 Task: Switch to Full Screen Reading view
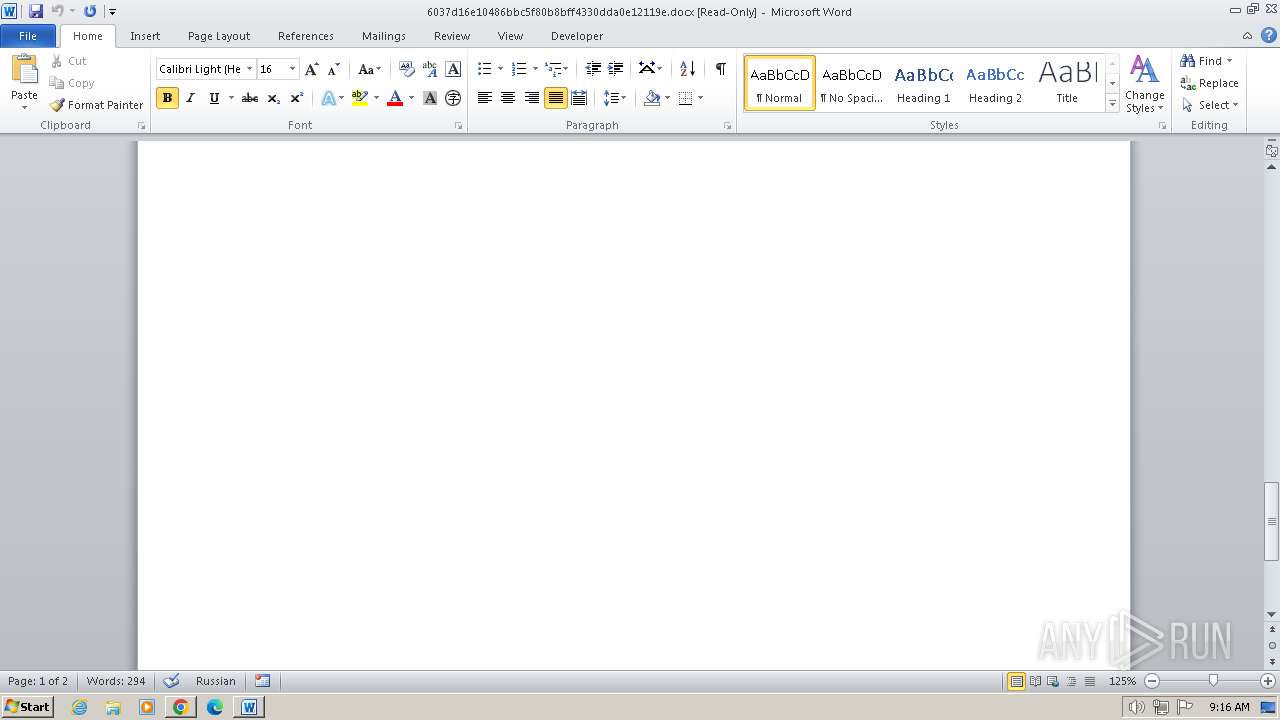click(1034, 681)
